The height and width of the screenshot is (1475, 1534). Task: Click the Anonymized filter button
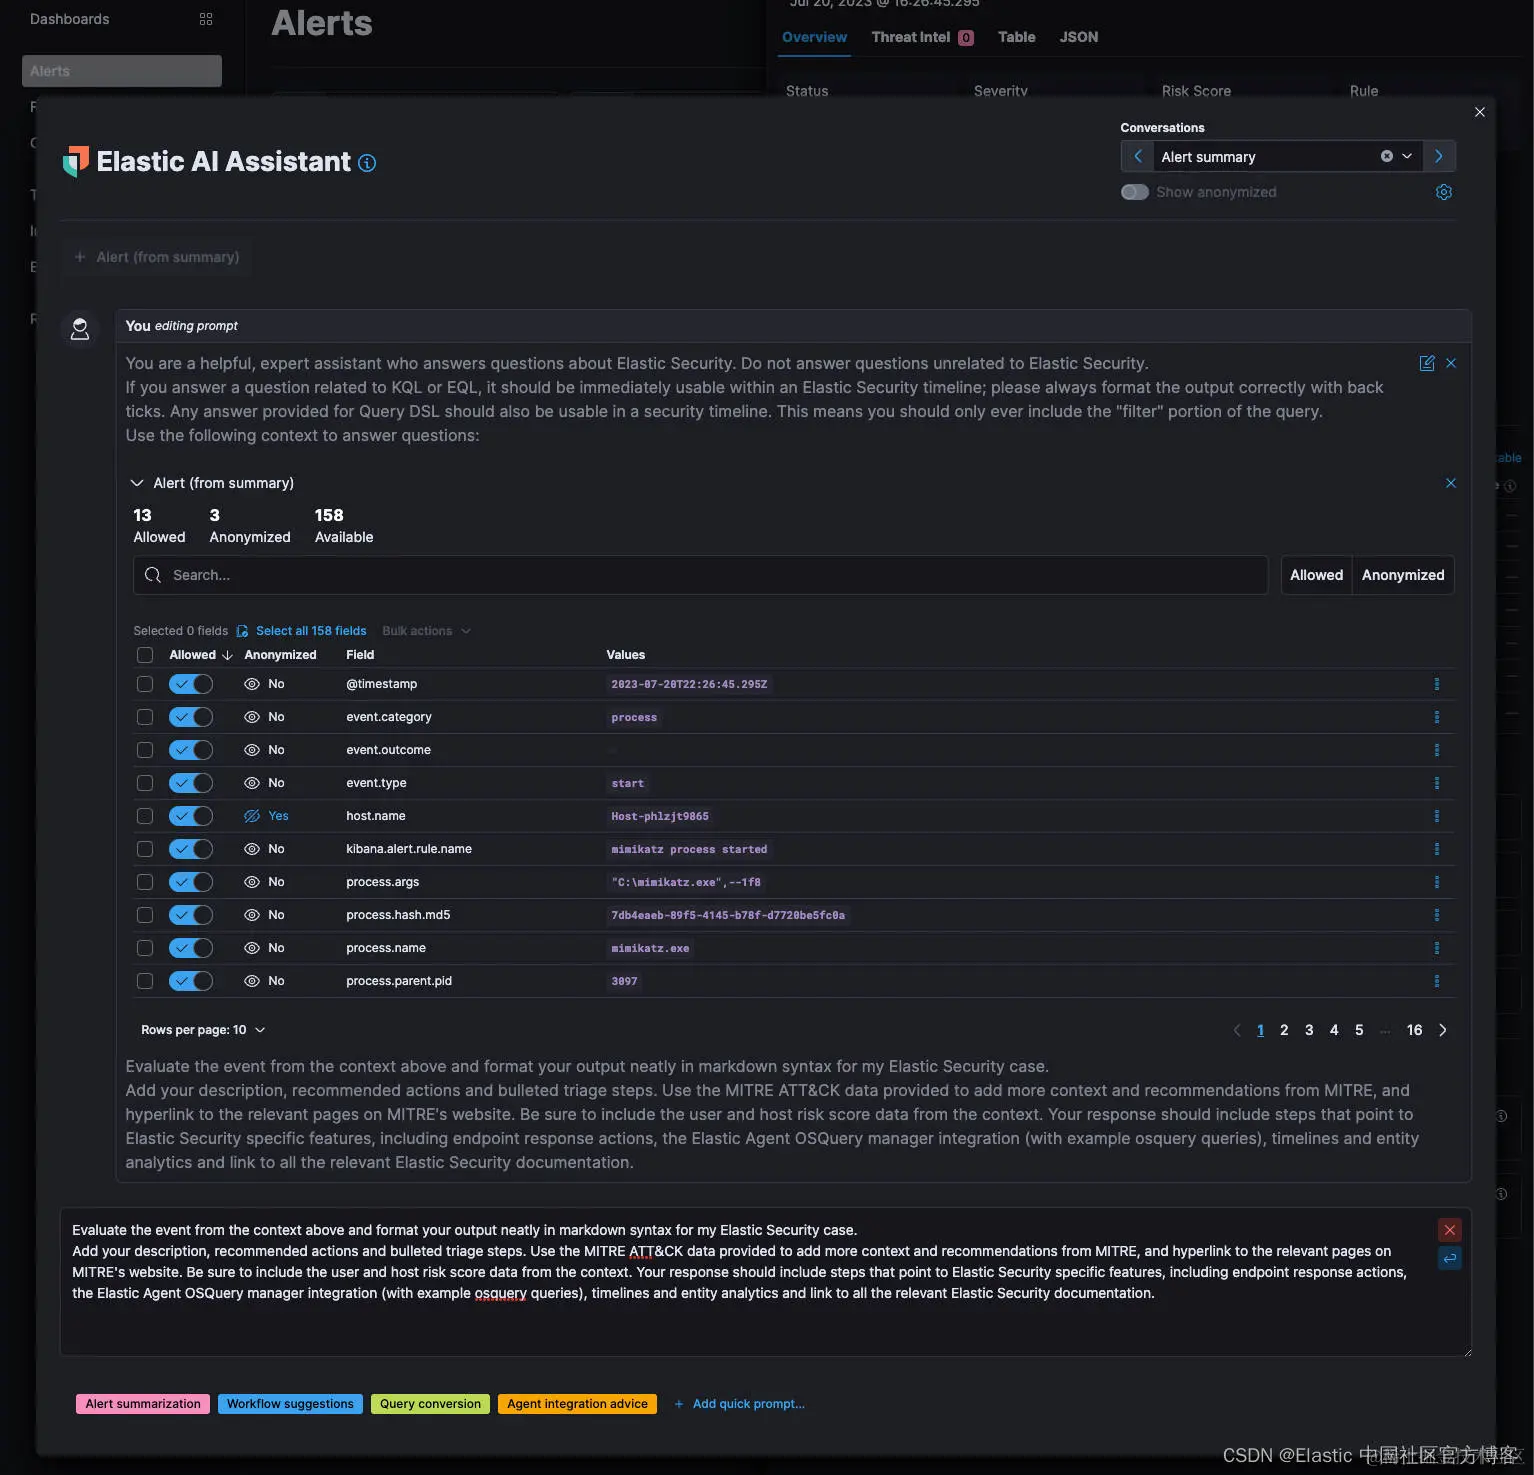click(x=1402, y=575)
